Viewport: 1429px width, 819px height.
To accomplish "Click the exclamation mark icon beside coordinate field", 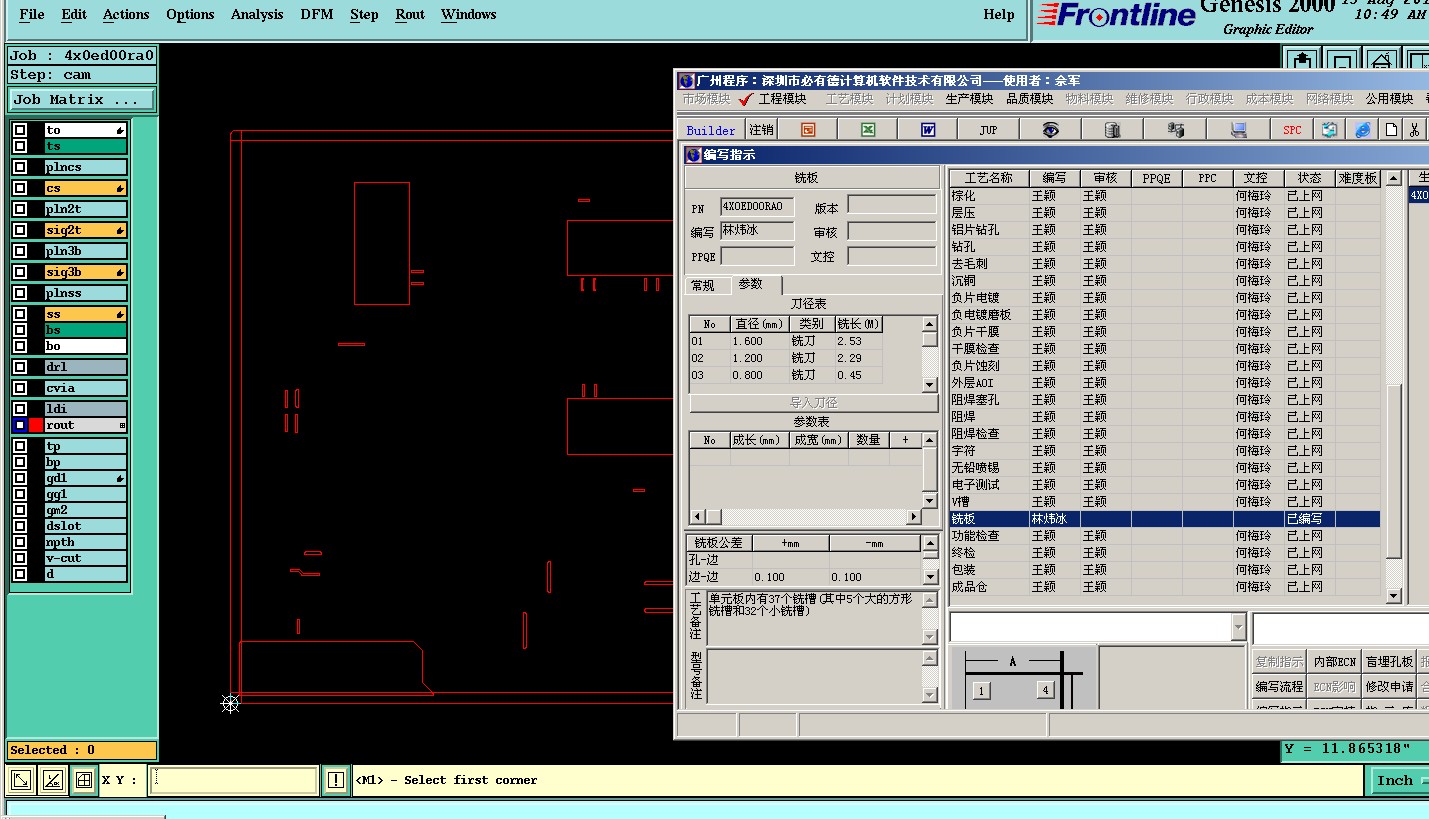I will [x=335, y=780].
